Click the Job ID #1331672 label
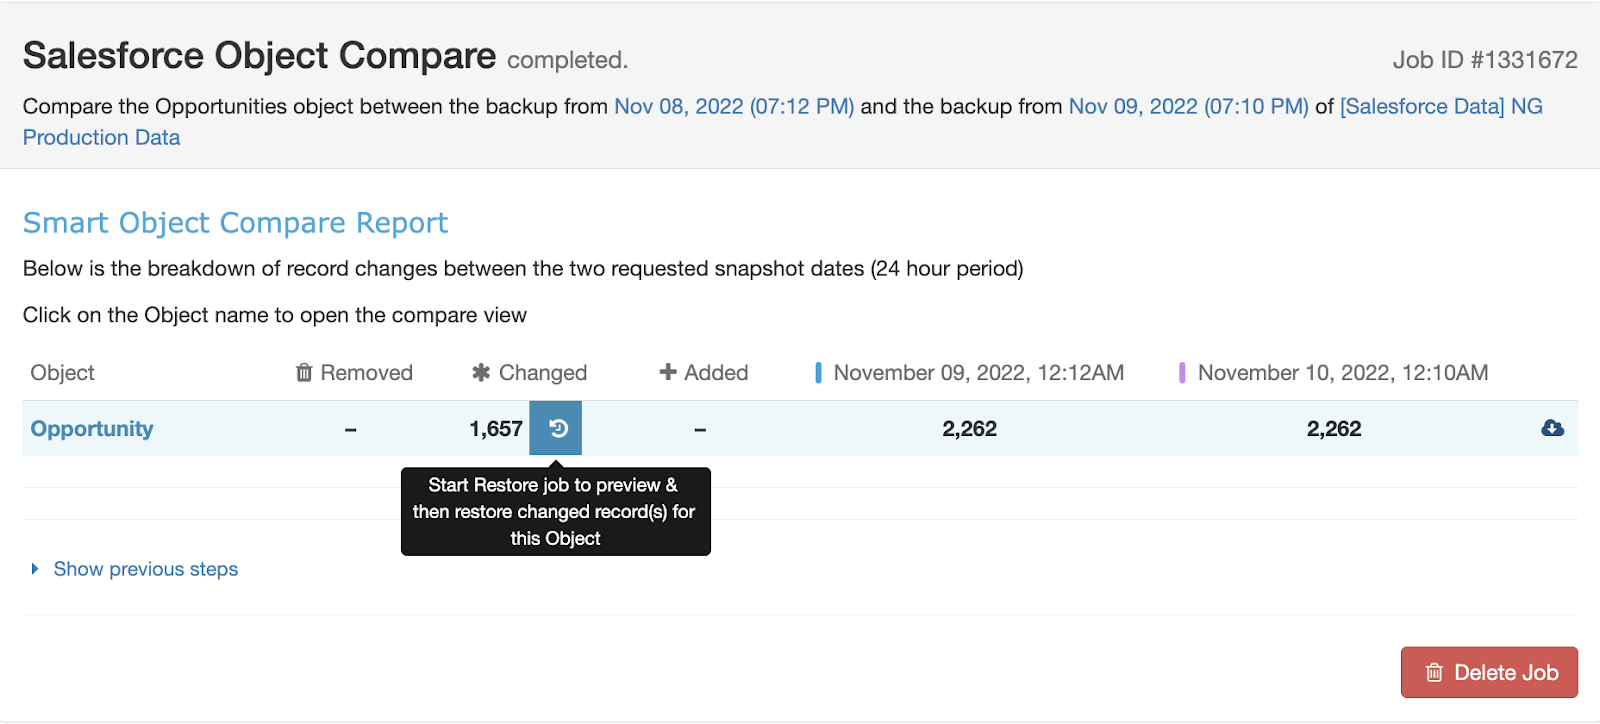 click(x=1485, y=60)
